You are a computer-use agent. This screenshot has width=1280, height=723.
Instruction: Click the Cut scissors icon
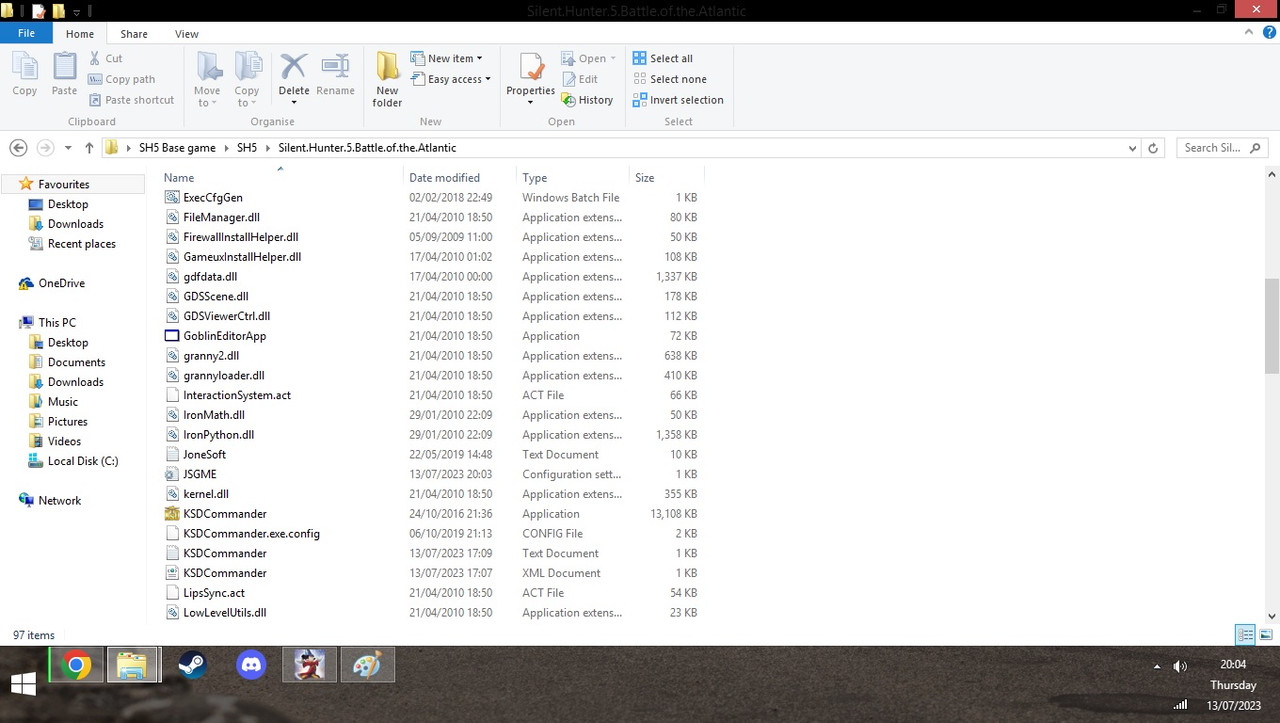pyautogui.click(x=95, y=58)
